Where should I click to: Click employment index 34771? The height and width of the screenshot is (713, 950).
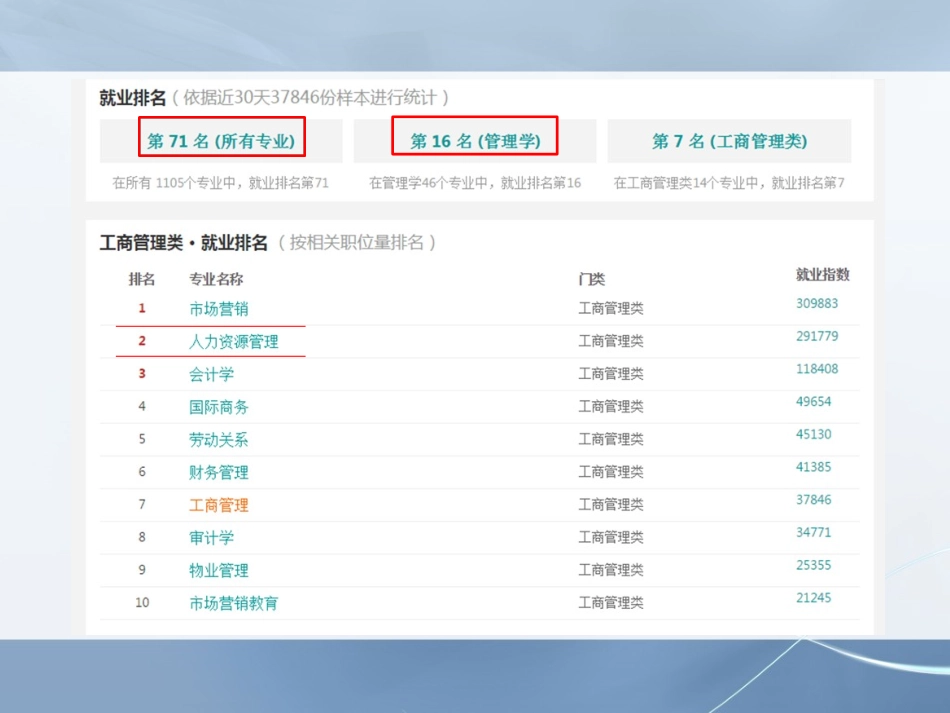coord(813,532)
